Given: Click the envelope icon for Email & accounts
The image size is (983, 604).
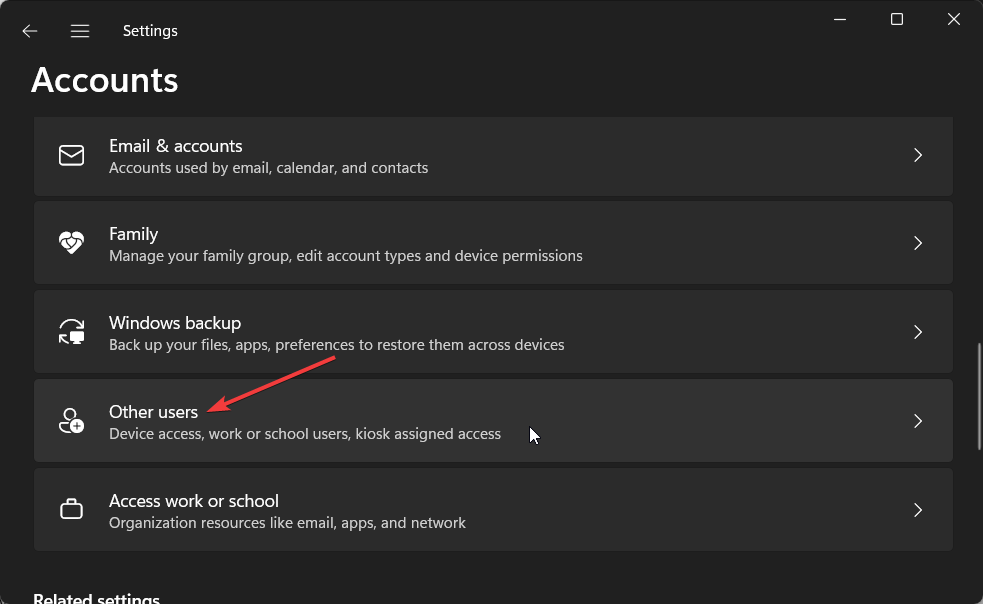Looking at the screenshot, I should click(71, 155).
